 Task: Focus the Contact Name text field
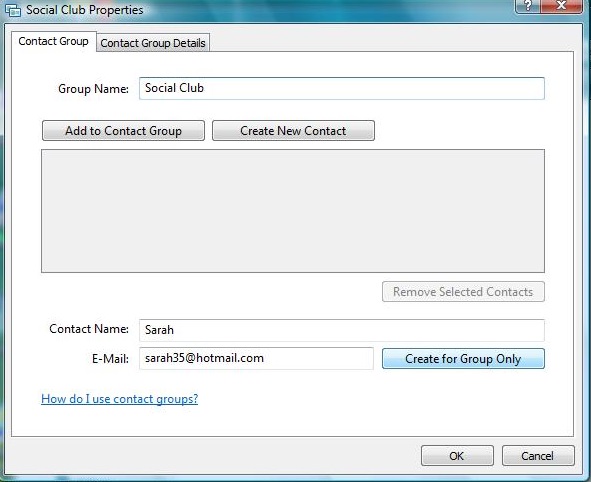point(341,330)
